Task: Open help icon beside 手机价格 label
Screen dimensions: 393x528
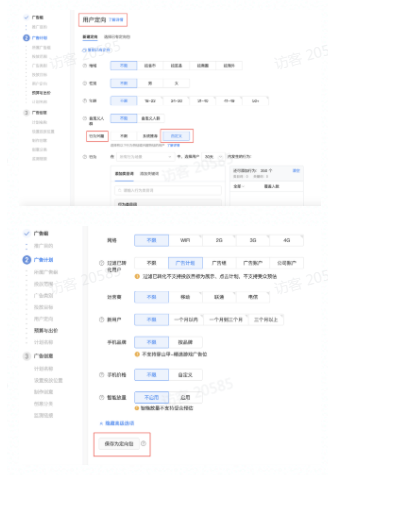Action: [101, 375]
